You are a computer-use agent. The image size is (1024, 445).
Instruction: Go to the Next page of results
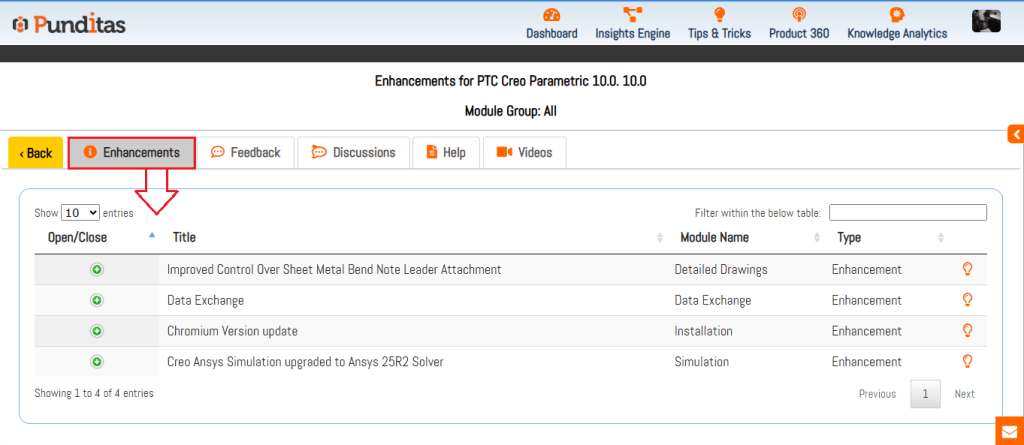[964, 394]
